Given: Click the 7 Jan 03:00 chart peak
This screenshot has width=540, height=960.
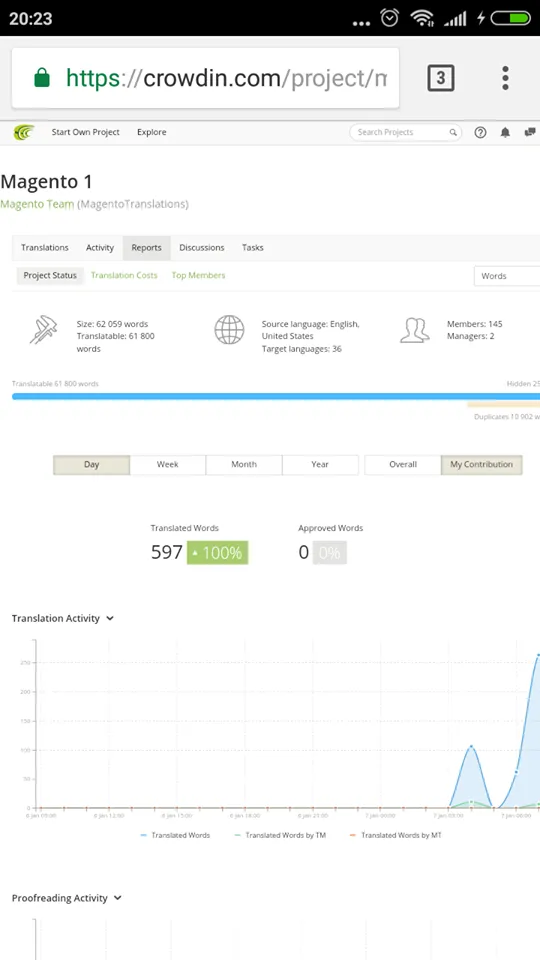Looking at the screenshot, I should pyautogui.click(x=471, y=746).
